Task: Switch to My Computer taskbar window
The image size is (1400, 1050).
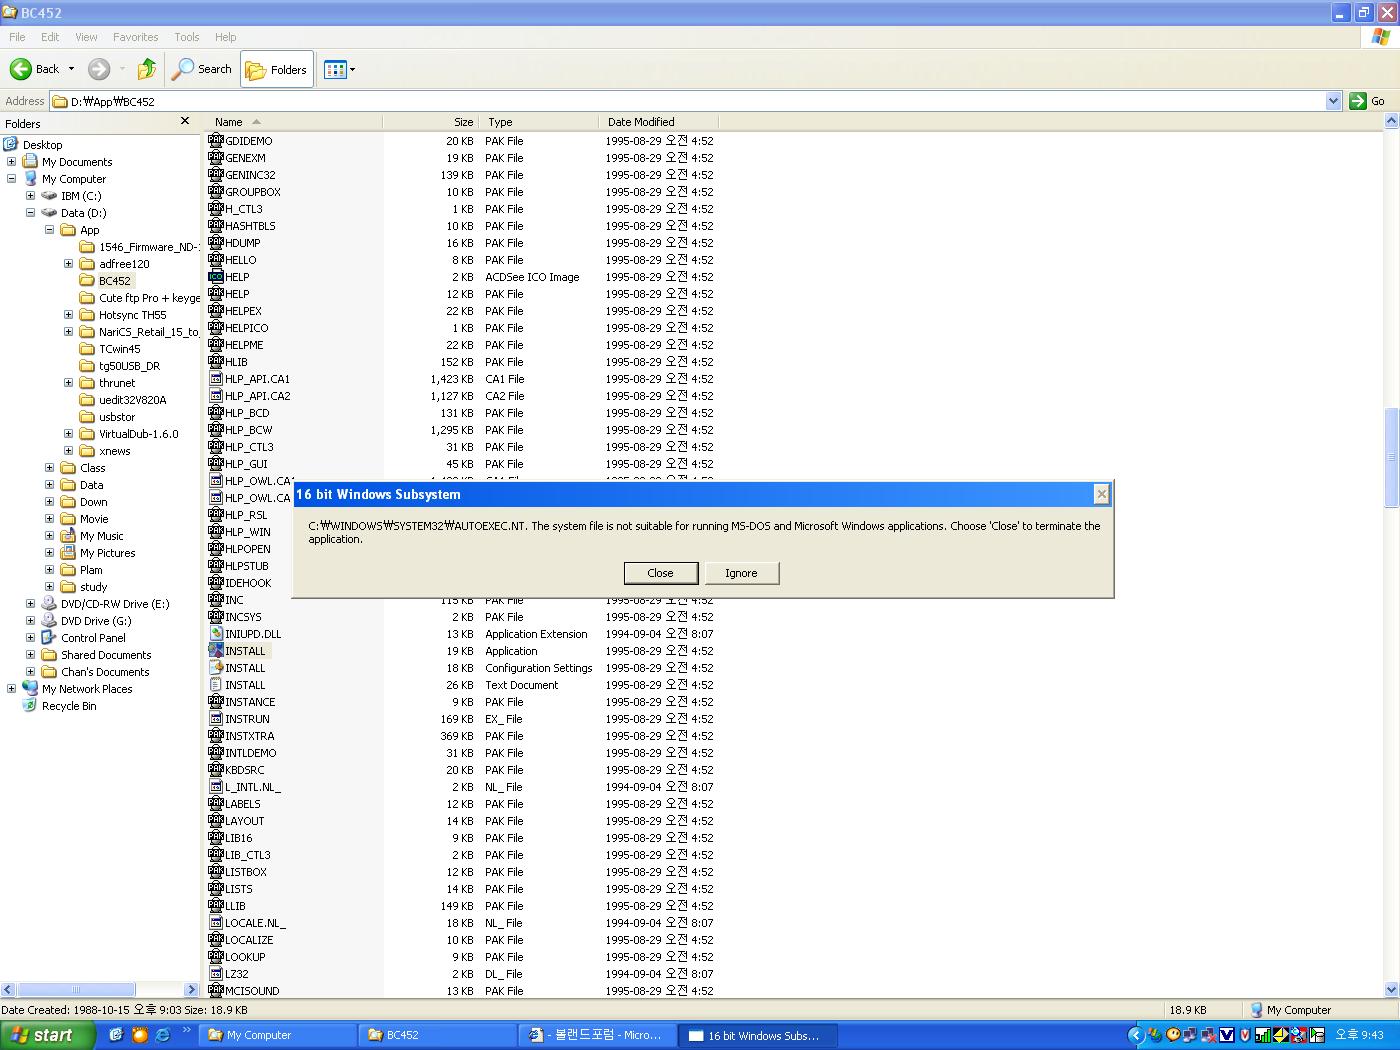Action: click(278, 1035)
